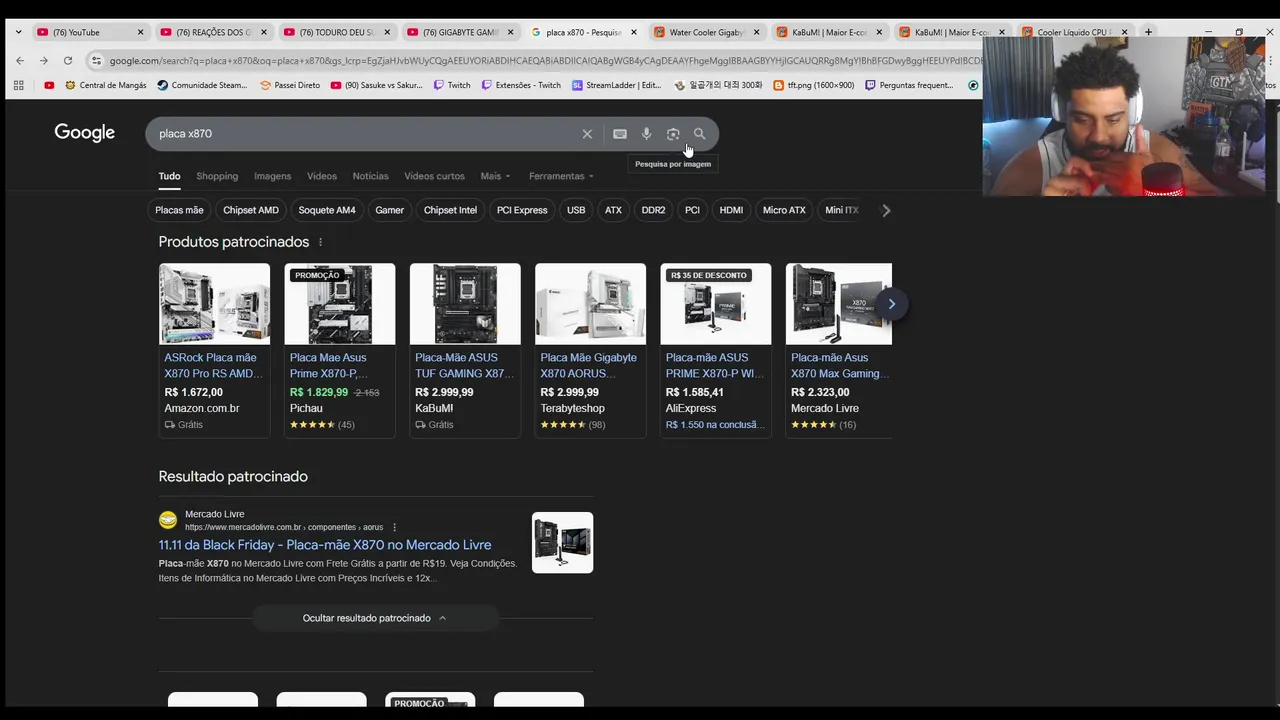Click the Mercado Livre favicon in ad
Screen dimensions: 1280x720
coord(168,520)
